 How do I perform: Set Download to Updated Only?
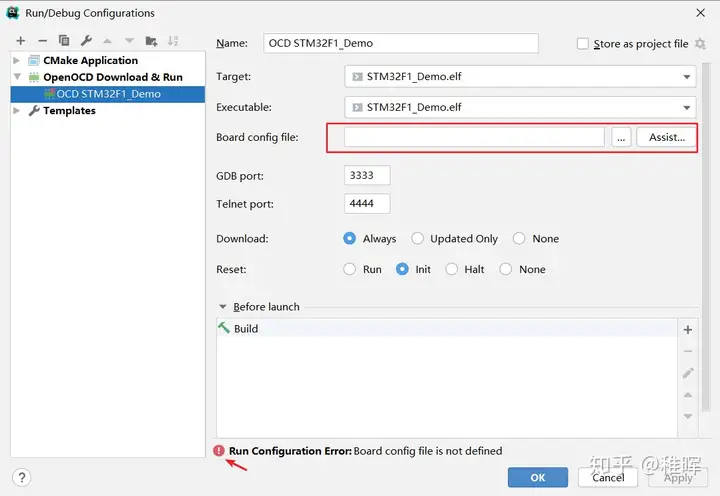417,238
